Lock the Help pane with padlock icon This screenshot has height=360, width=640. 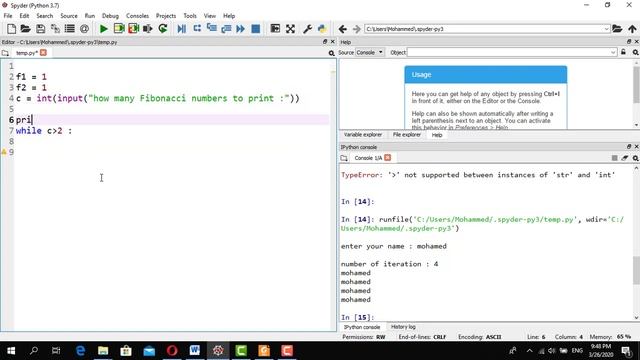pyautogui.click(x=623, y=52)
